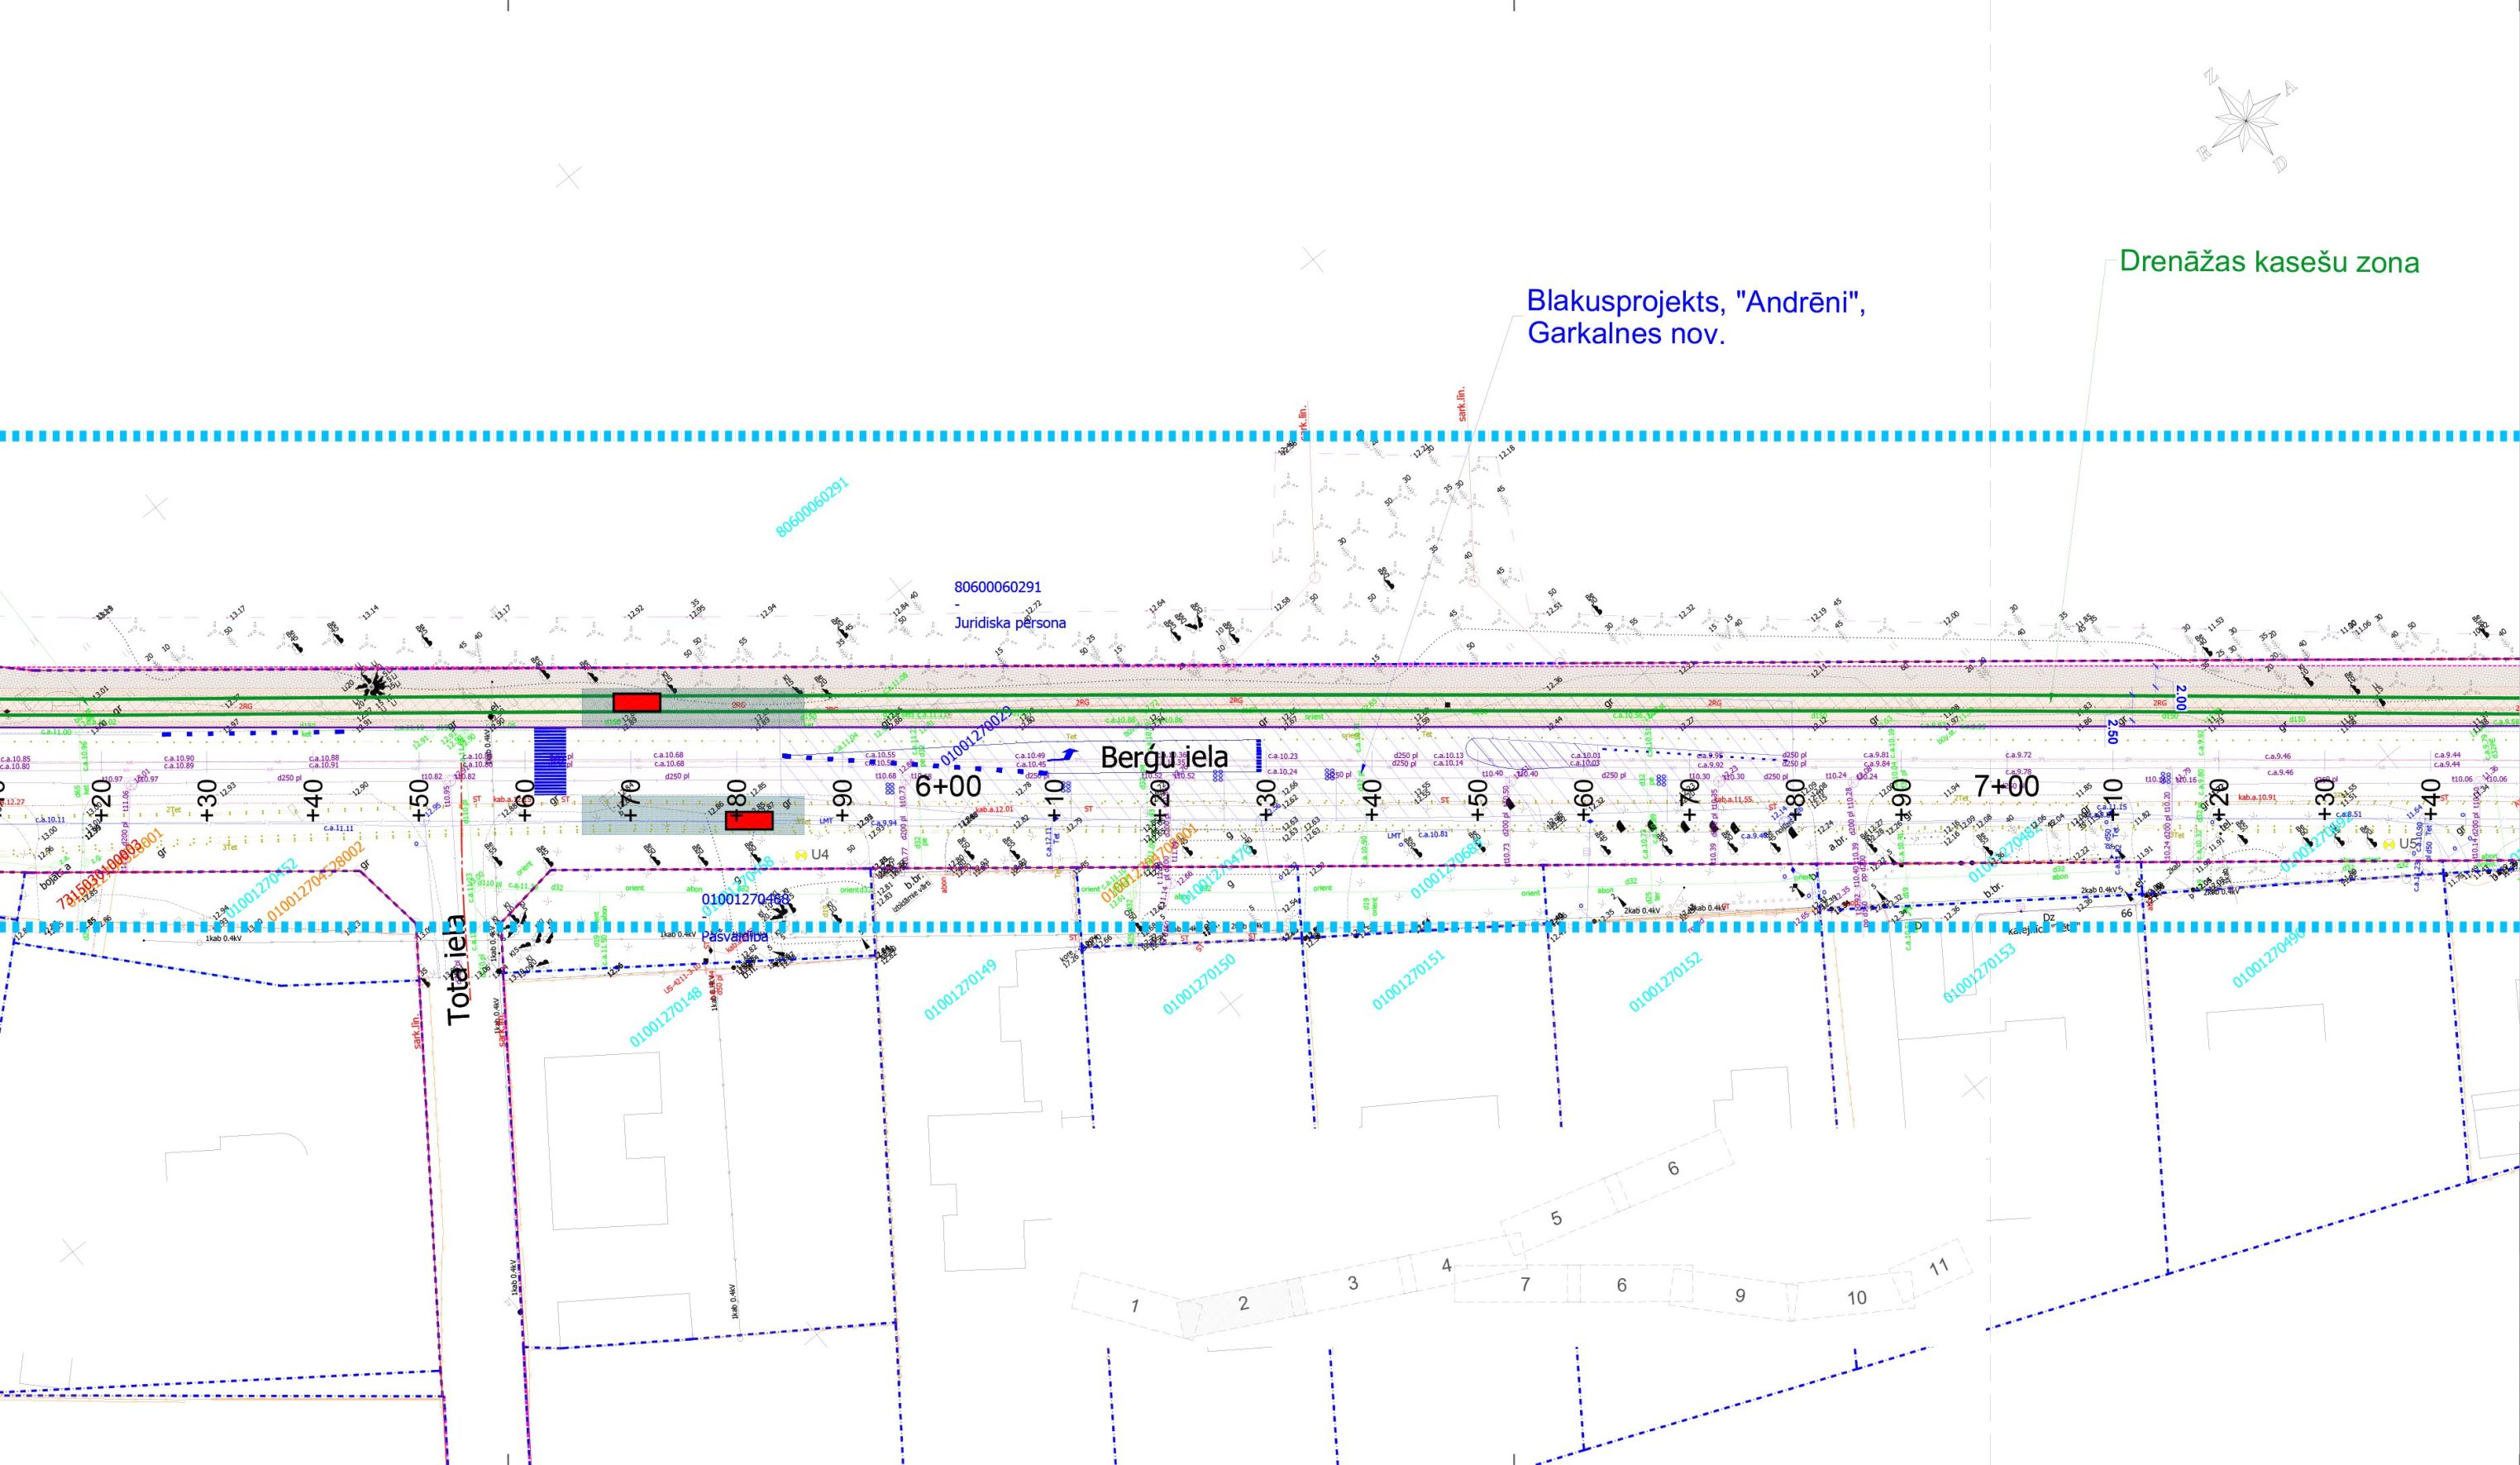Select the upper red rectangle marker
This screenshot has width=2520, height=1465.
[x=637, y=702]
